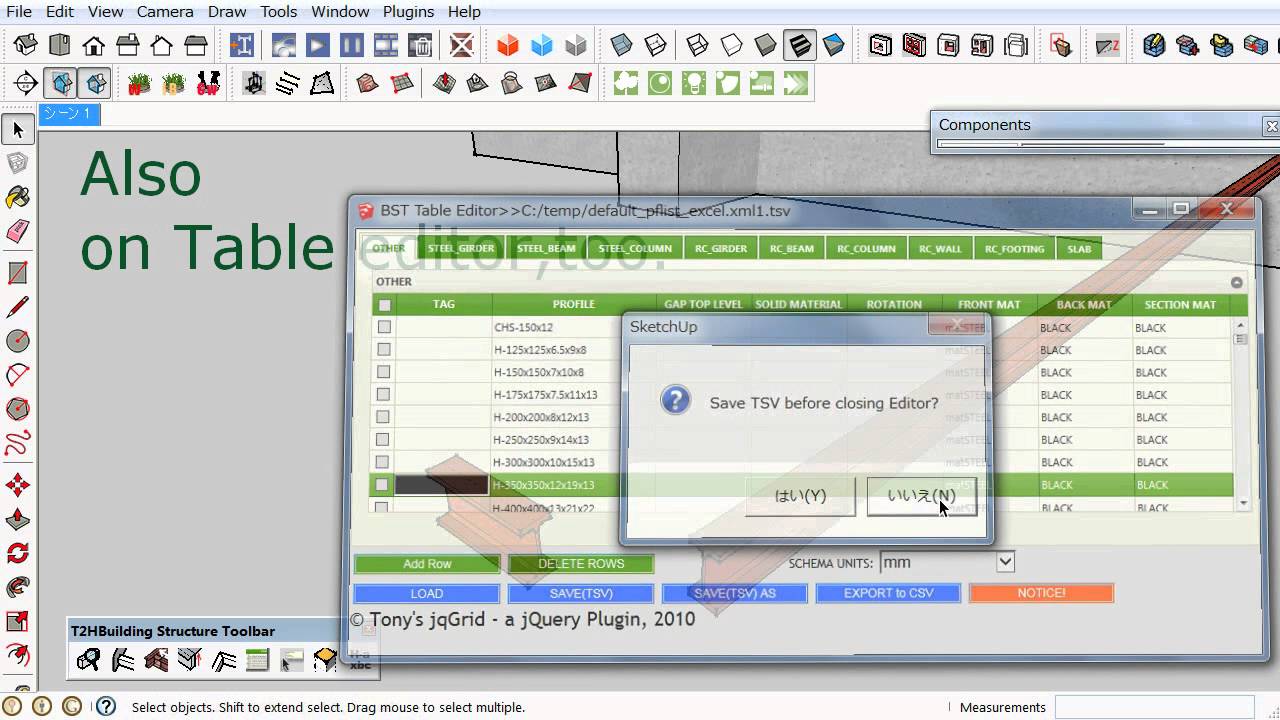
Task: Click the red cube icon
Action: (x=507, y=45)
